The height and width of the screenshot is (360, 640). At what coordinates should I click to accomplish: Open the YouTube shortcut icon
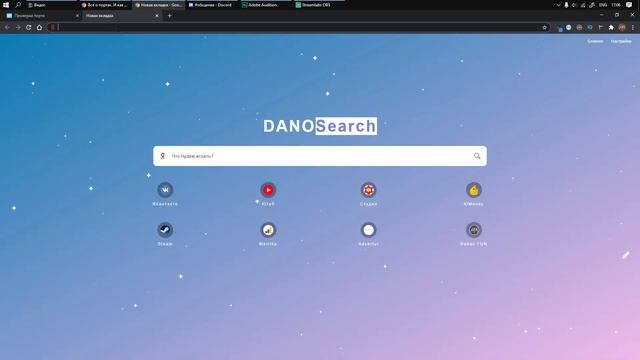pyautogui.click(x=268, y=190)
